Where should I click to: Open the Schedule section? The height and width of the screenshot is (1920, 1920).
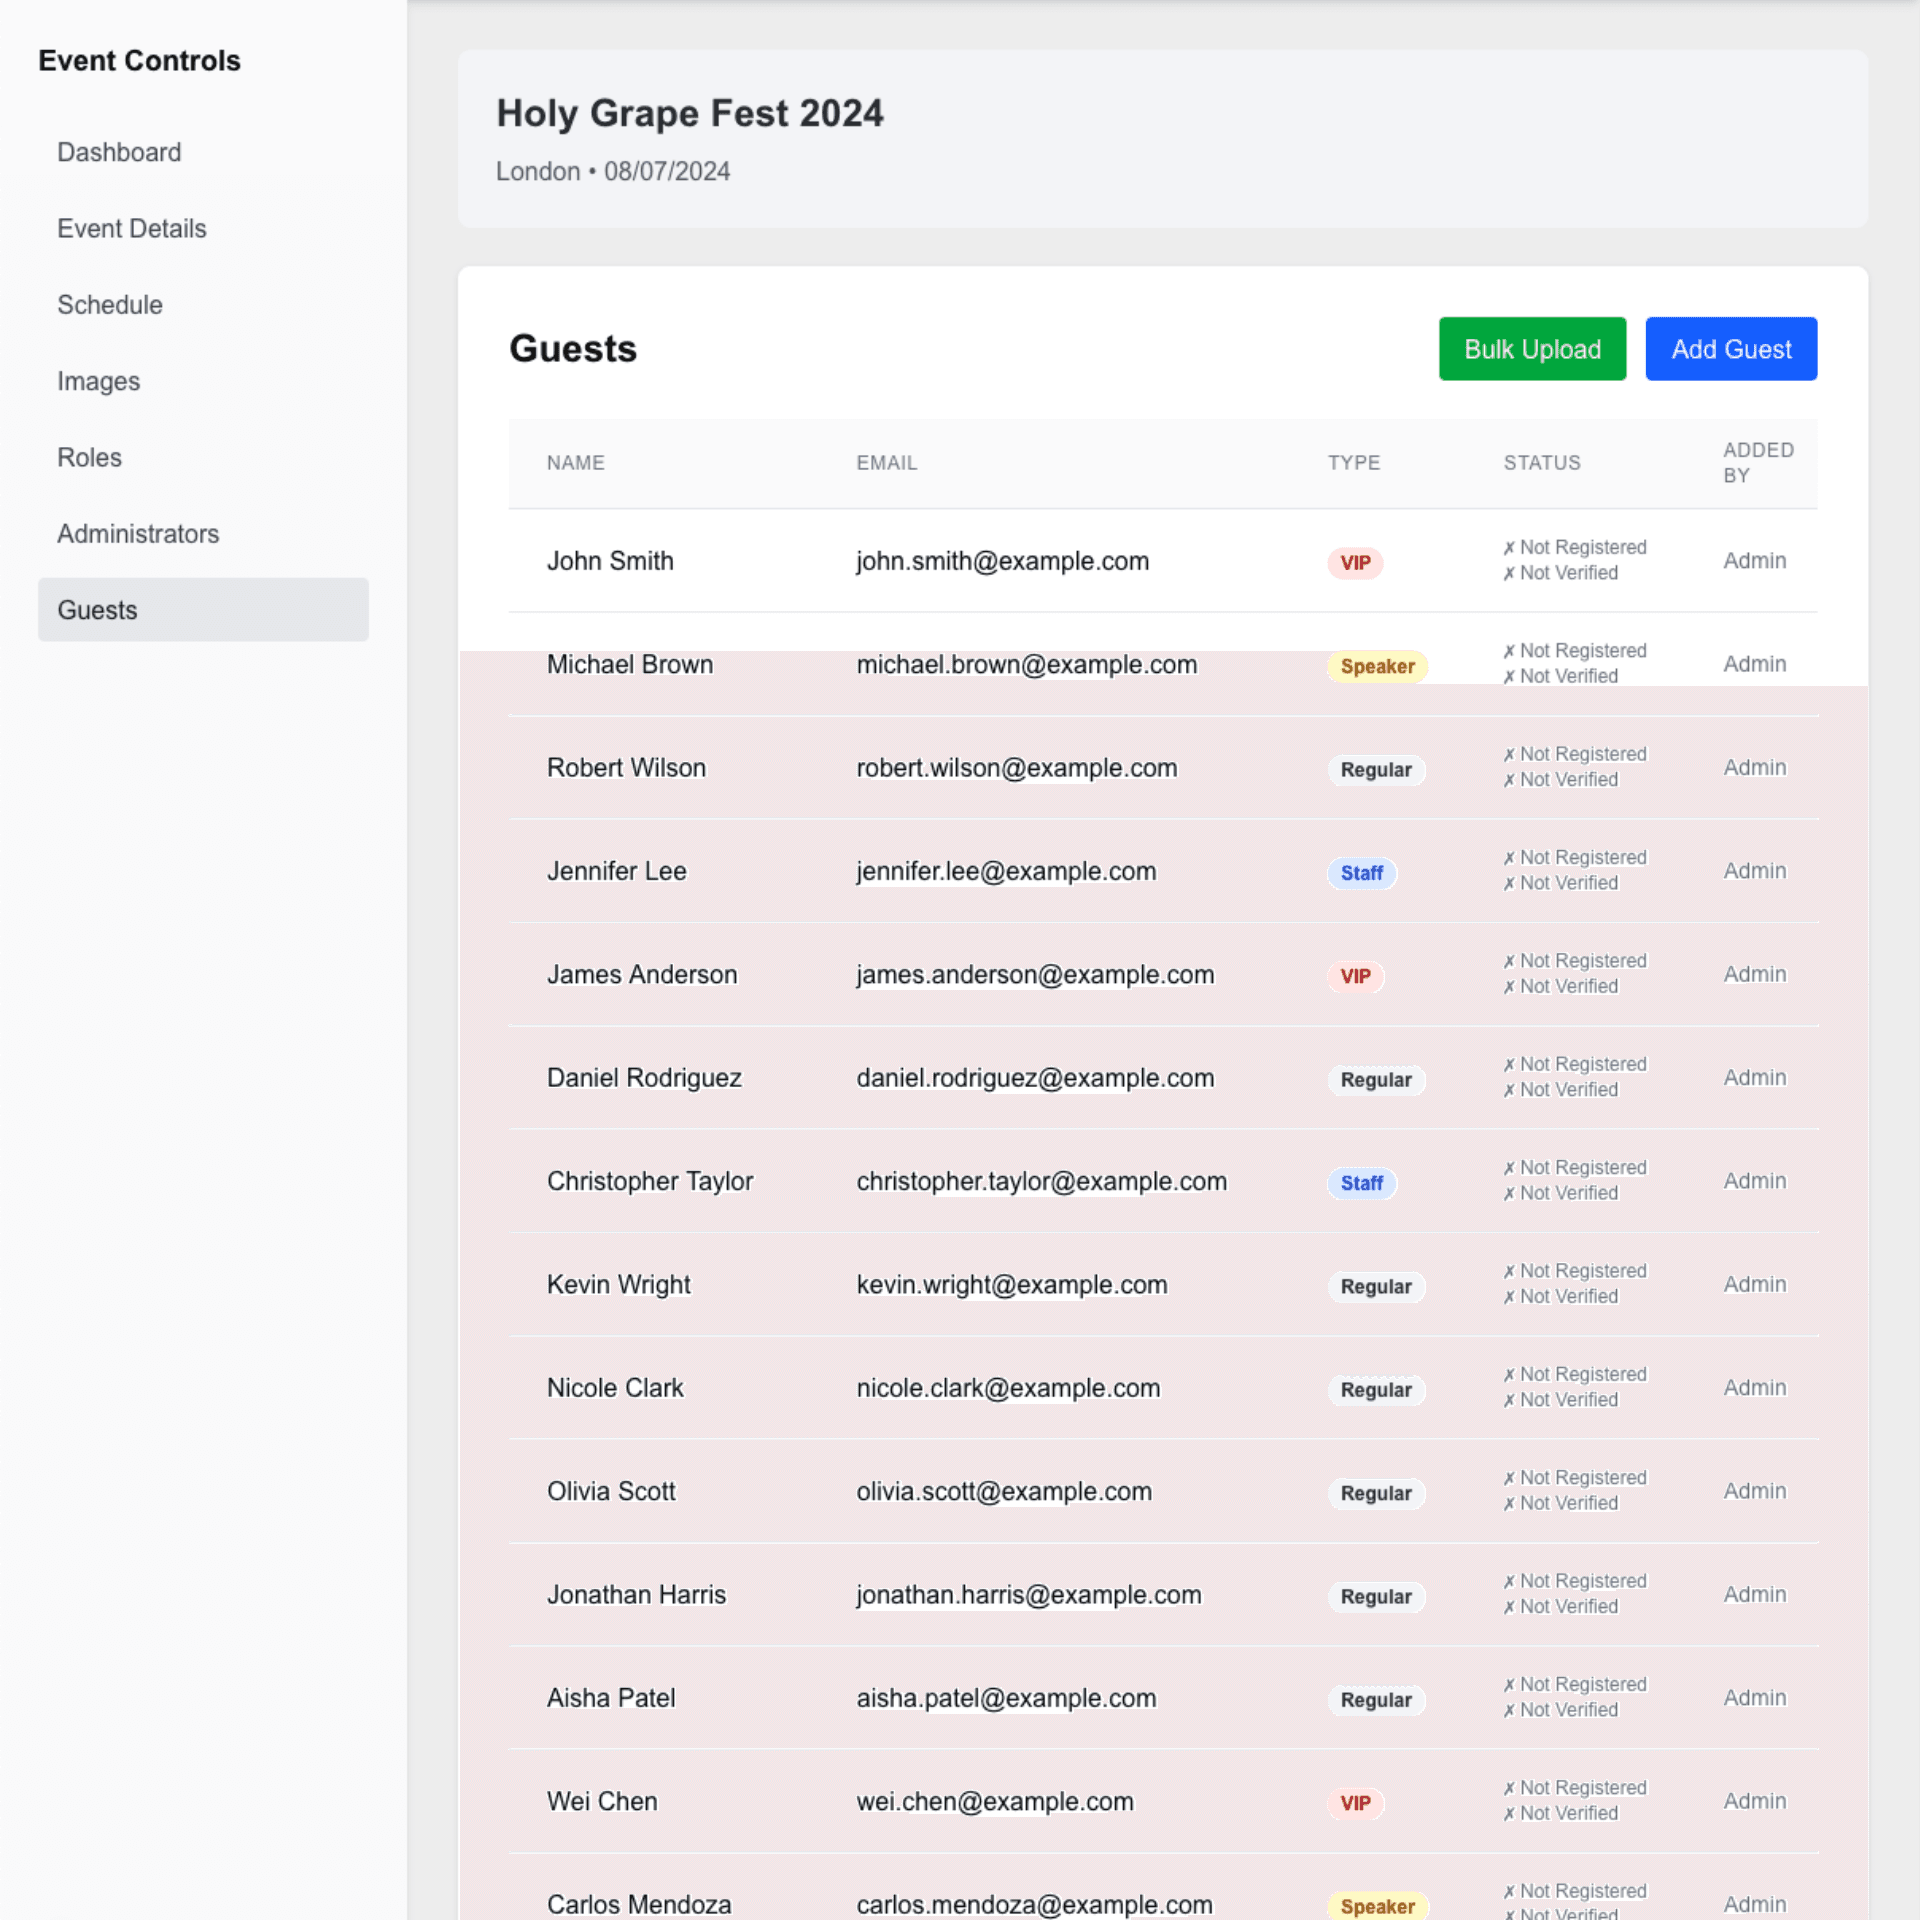click(x=110, y=305)
